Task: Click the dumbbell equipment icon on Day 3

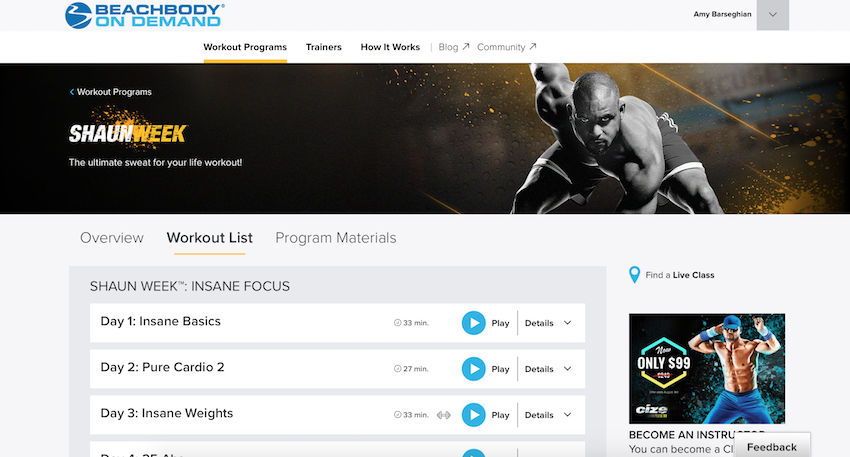Action: click(x=443, y=415)
